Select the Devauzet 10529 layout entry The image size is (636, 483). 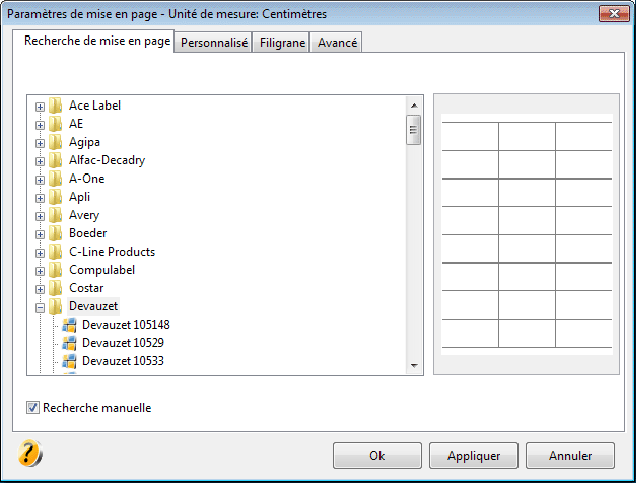click(123, 343)
